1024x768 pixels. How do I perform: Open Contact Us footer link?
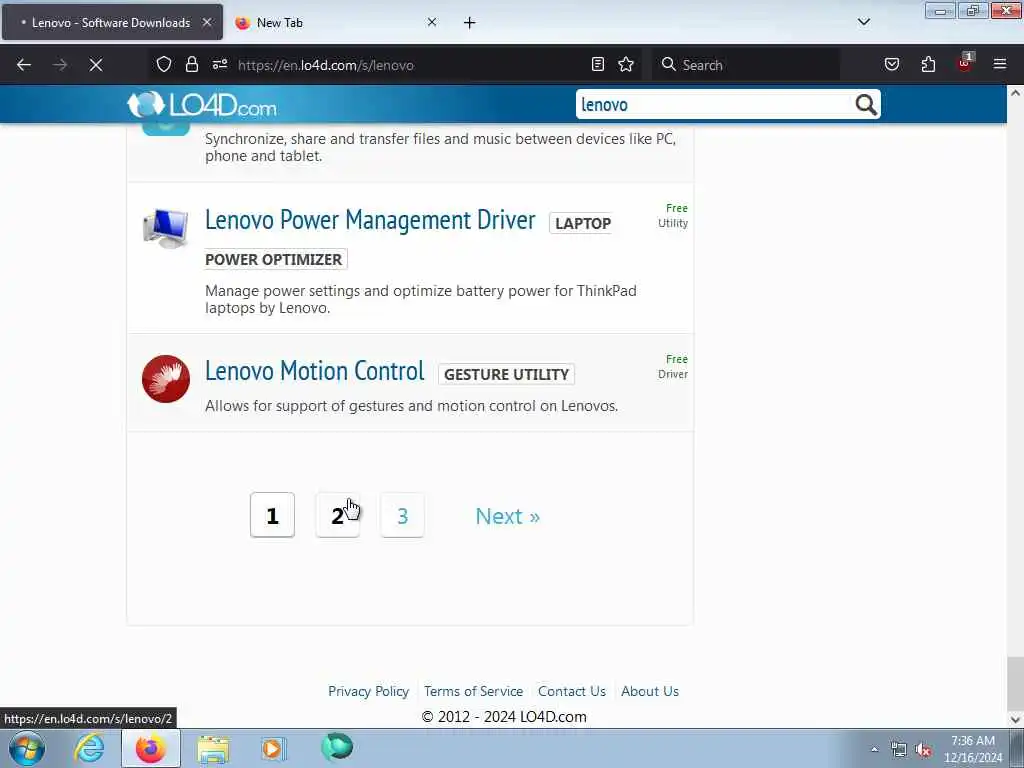(572, 691)
